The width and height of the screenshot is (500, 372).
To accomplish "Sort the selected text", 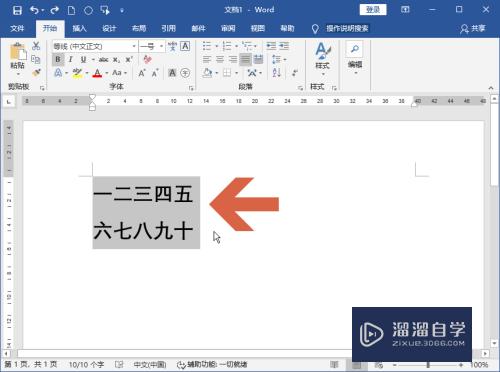I will coord(276,73).
